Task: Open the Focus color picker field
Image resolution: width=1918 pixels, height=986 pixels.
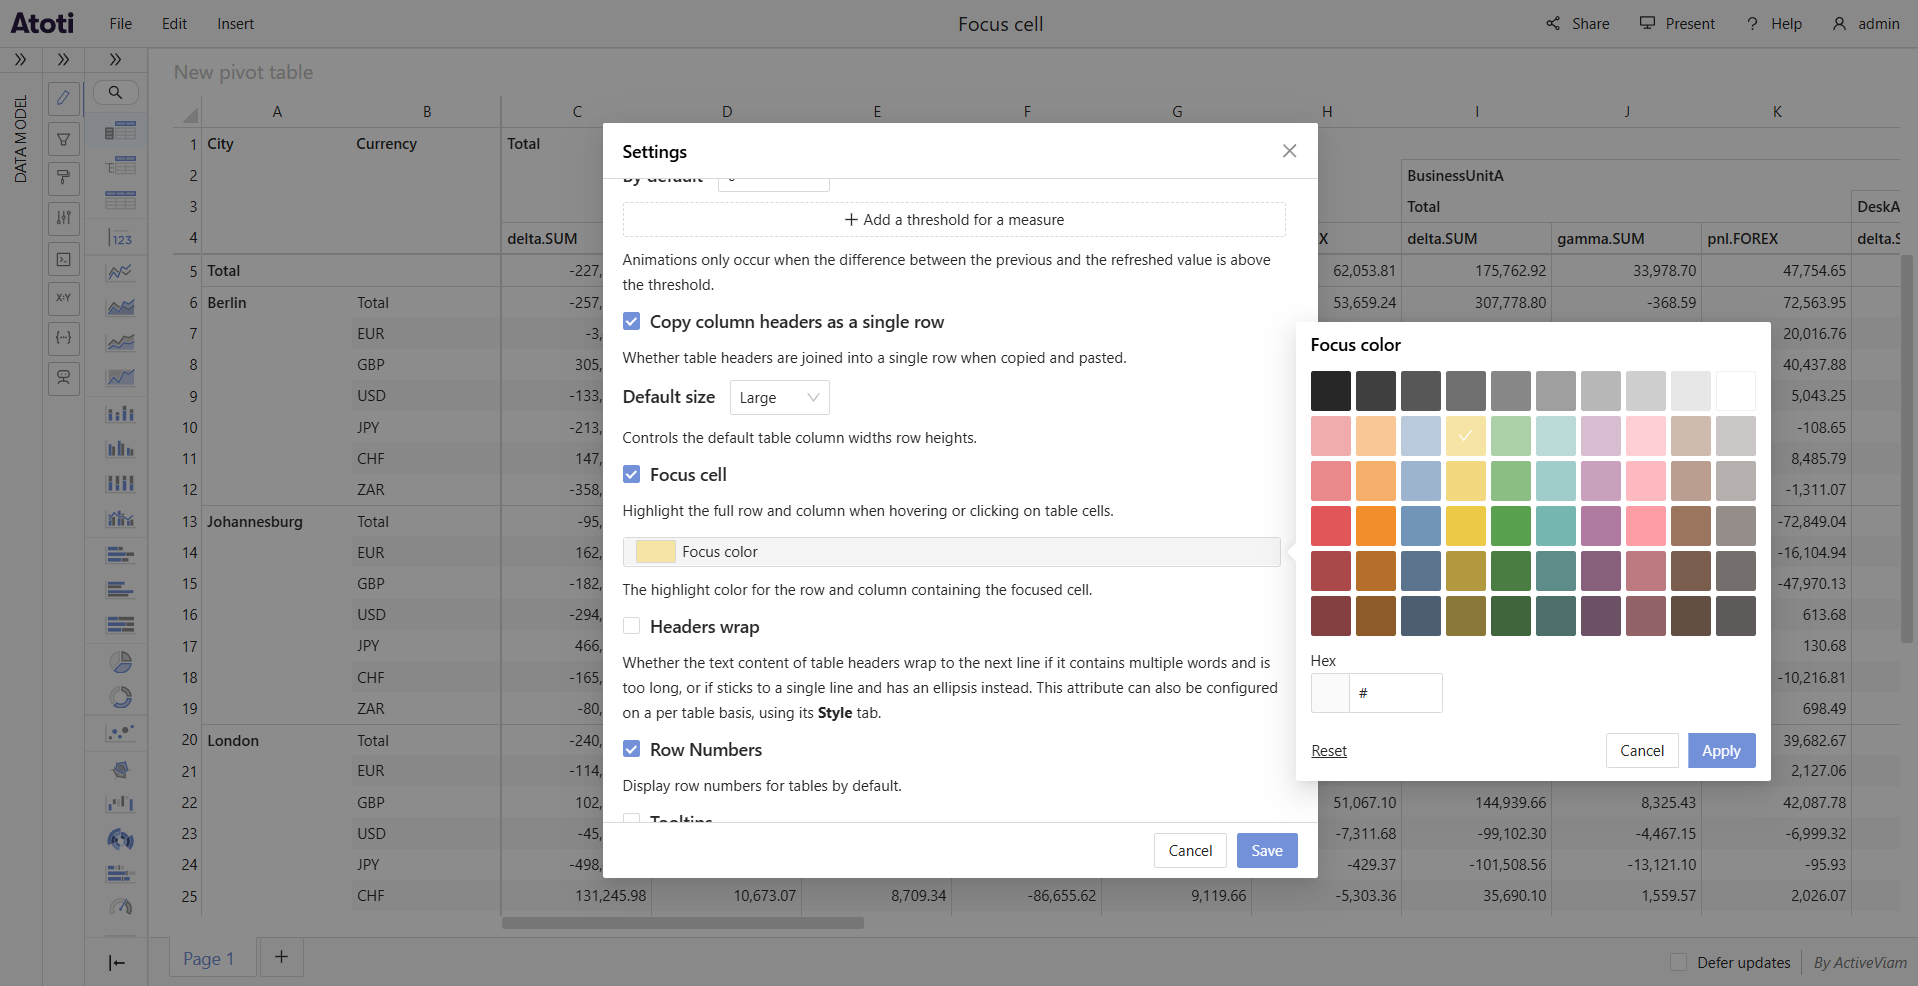Action: 951,552
